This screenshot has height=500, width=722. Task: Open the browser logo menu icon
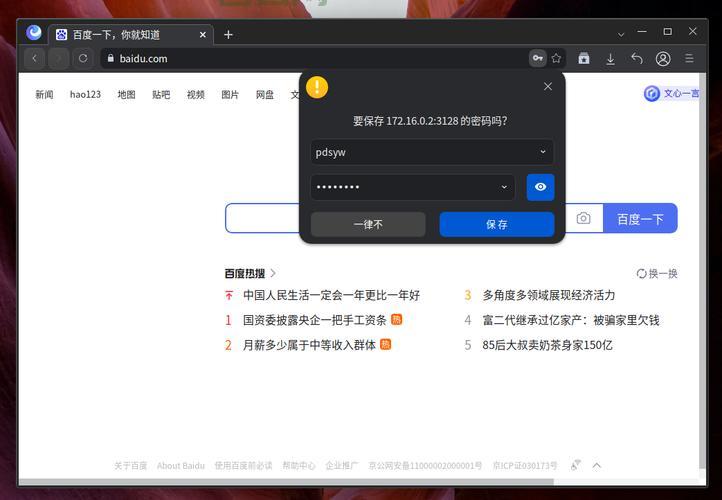pyautogui.click(x=34, y=33)
